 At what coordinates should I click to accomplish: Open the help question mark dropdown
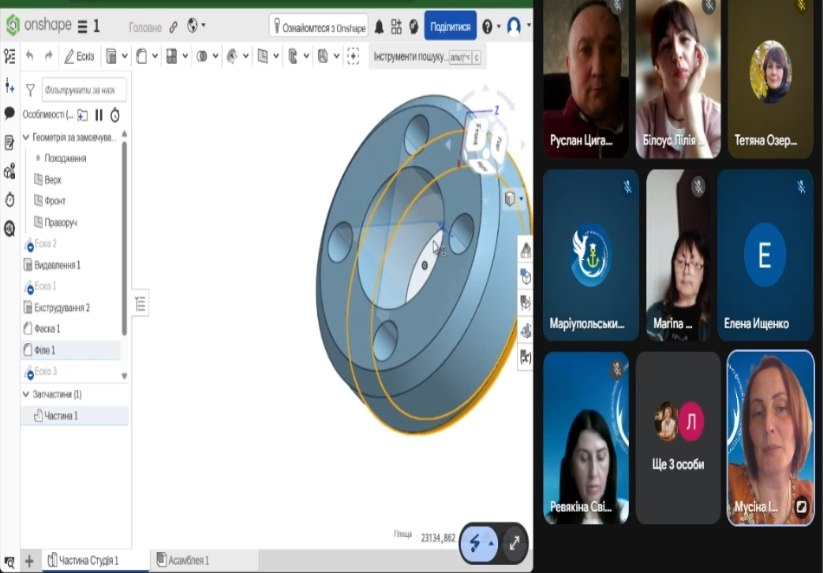(489, 26)
